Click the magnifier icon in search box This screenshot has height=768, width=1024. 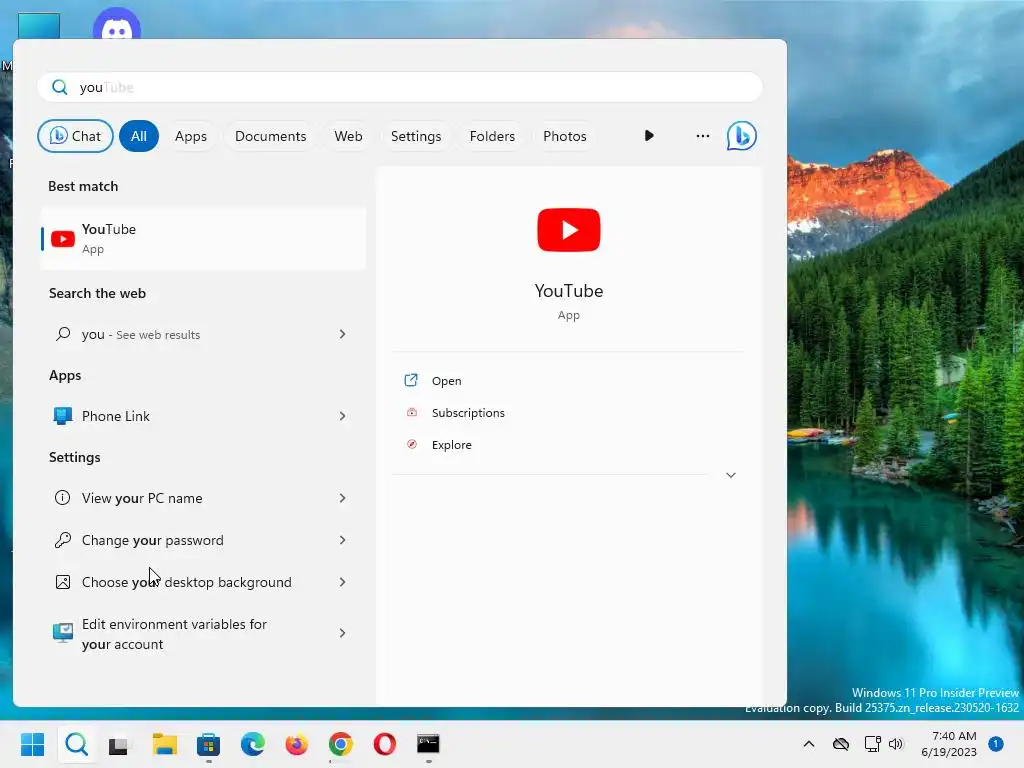[x=59, y=87]
